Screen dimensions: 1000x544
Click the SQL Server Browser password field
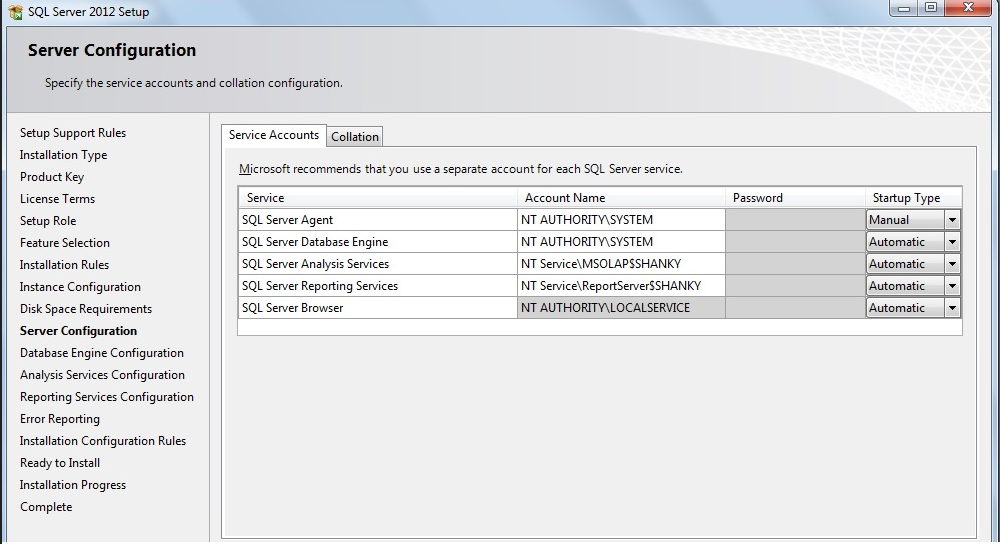click(795, 308)
